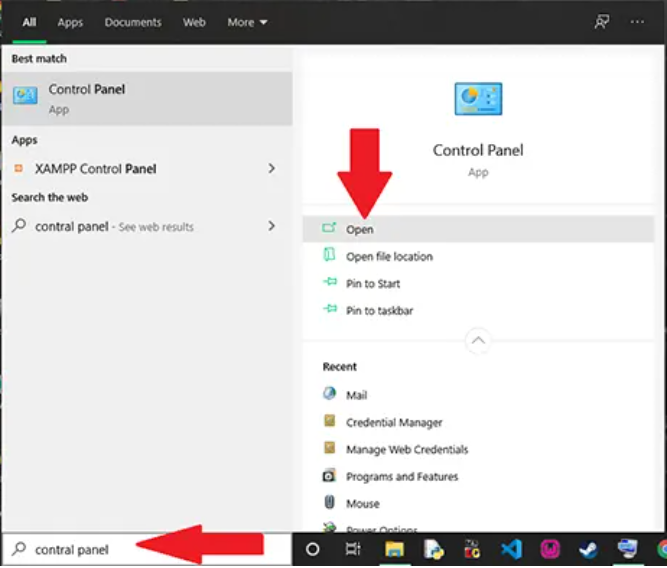Image resolution: width=667 pixels, height=568 pixels.
Task: Click the search box with contral panel
Action: [x=147, y=549]
